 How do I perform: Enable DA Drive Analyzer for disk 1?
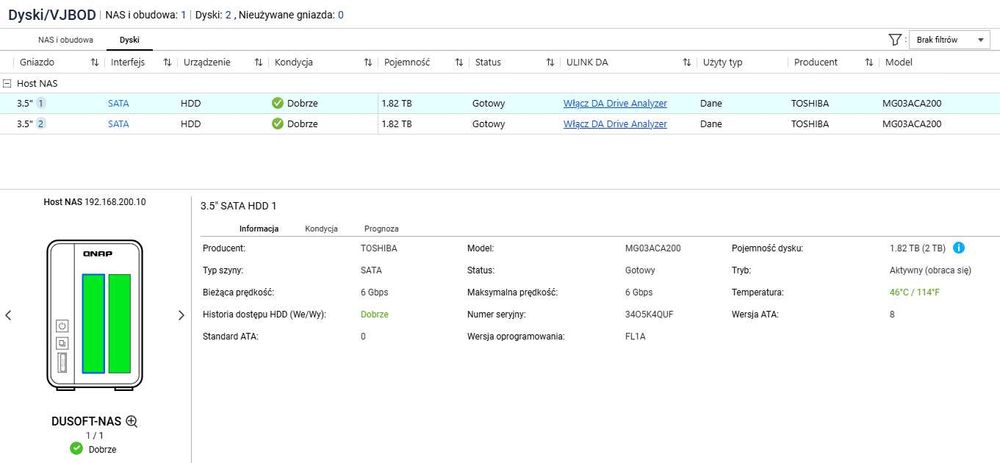coord(615,103)
